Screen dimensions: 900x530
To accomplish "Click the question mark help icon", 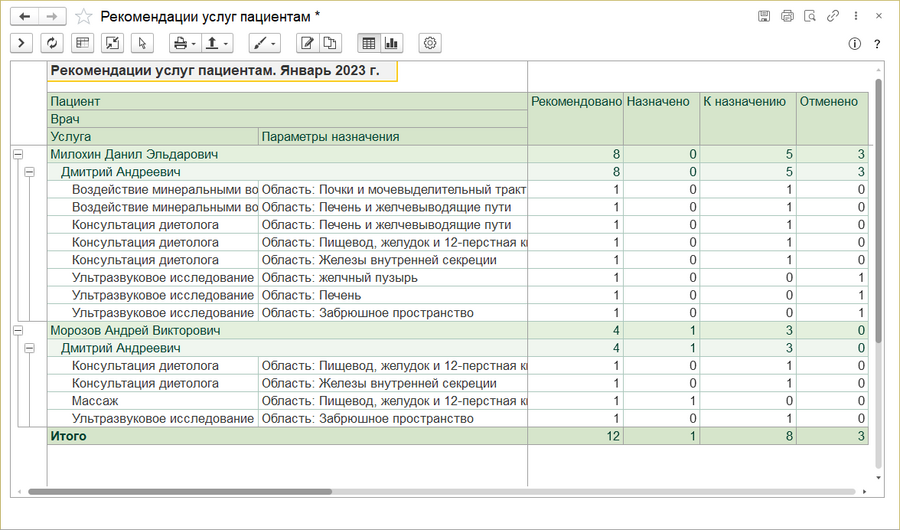I will point(877,44).
